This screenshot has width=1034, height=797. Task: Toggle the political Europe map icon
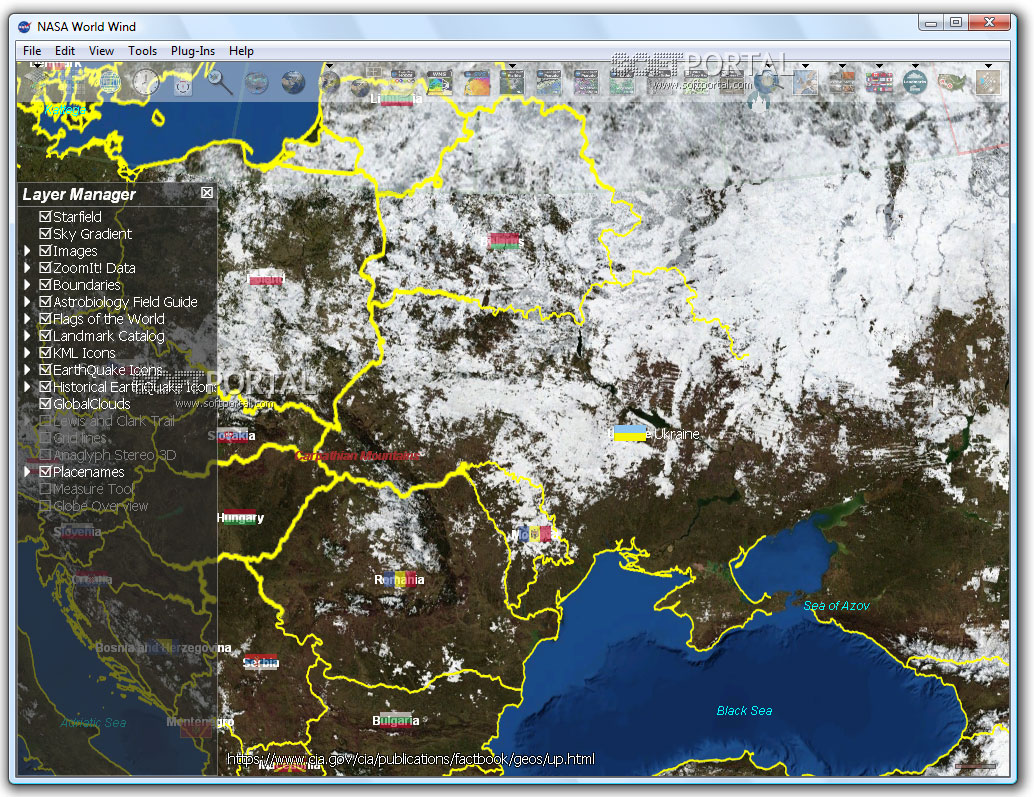coord(805,82)
